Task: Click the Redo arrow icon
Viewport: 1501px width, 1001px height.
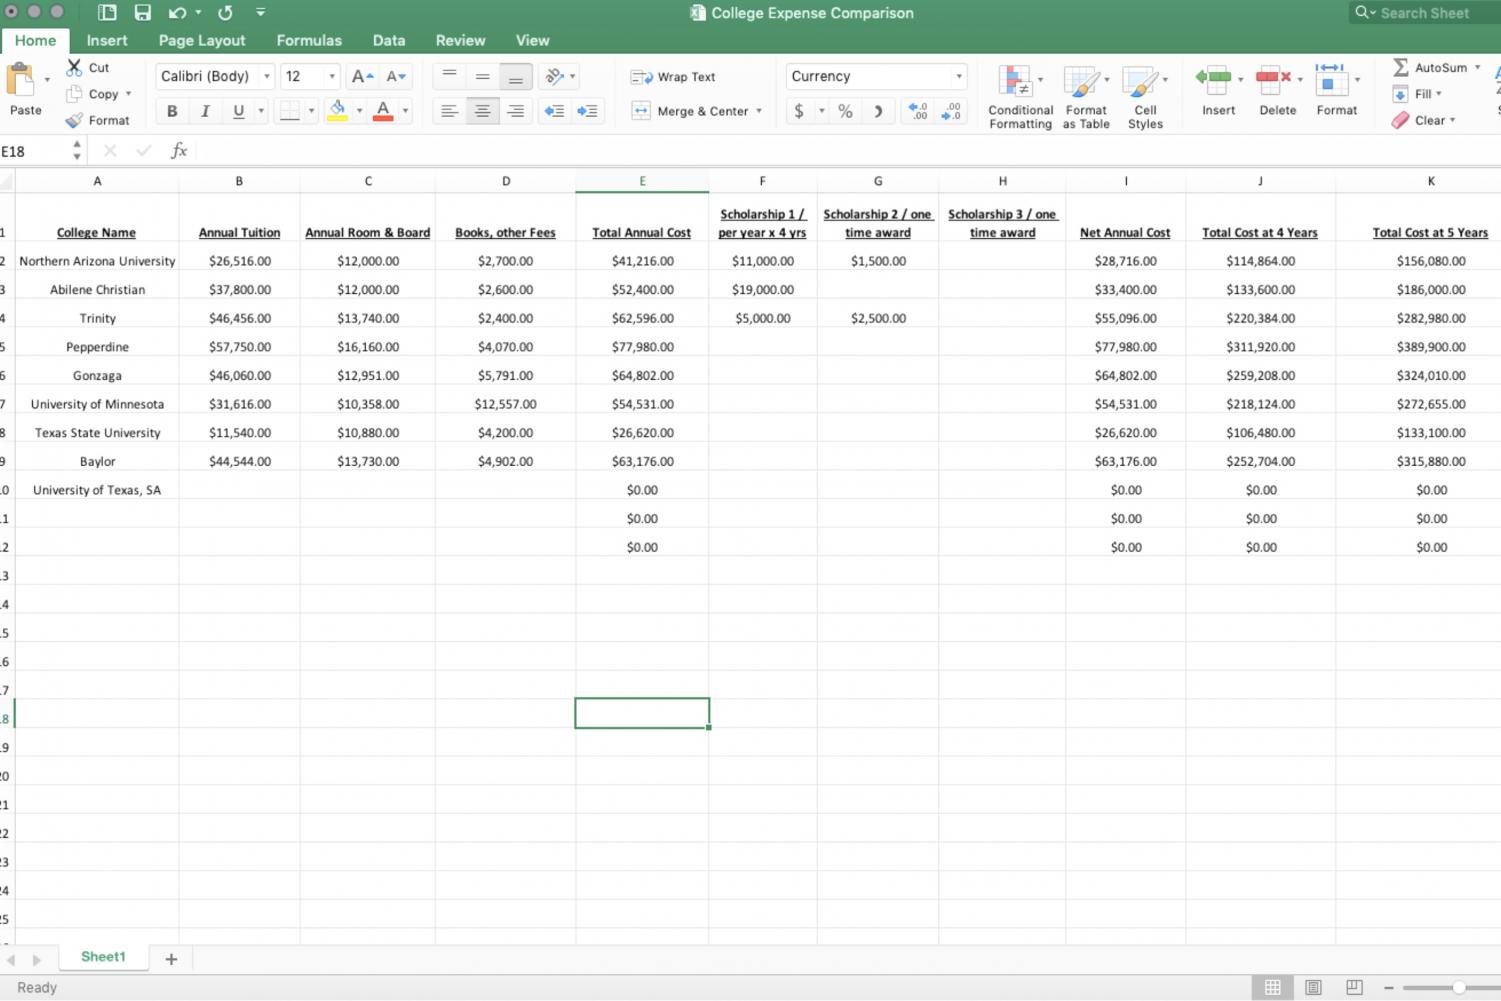Action: click(225, 13)
